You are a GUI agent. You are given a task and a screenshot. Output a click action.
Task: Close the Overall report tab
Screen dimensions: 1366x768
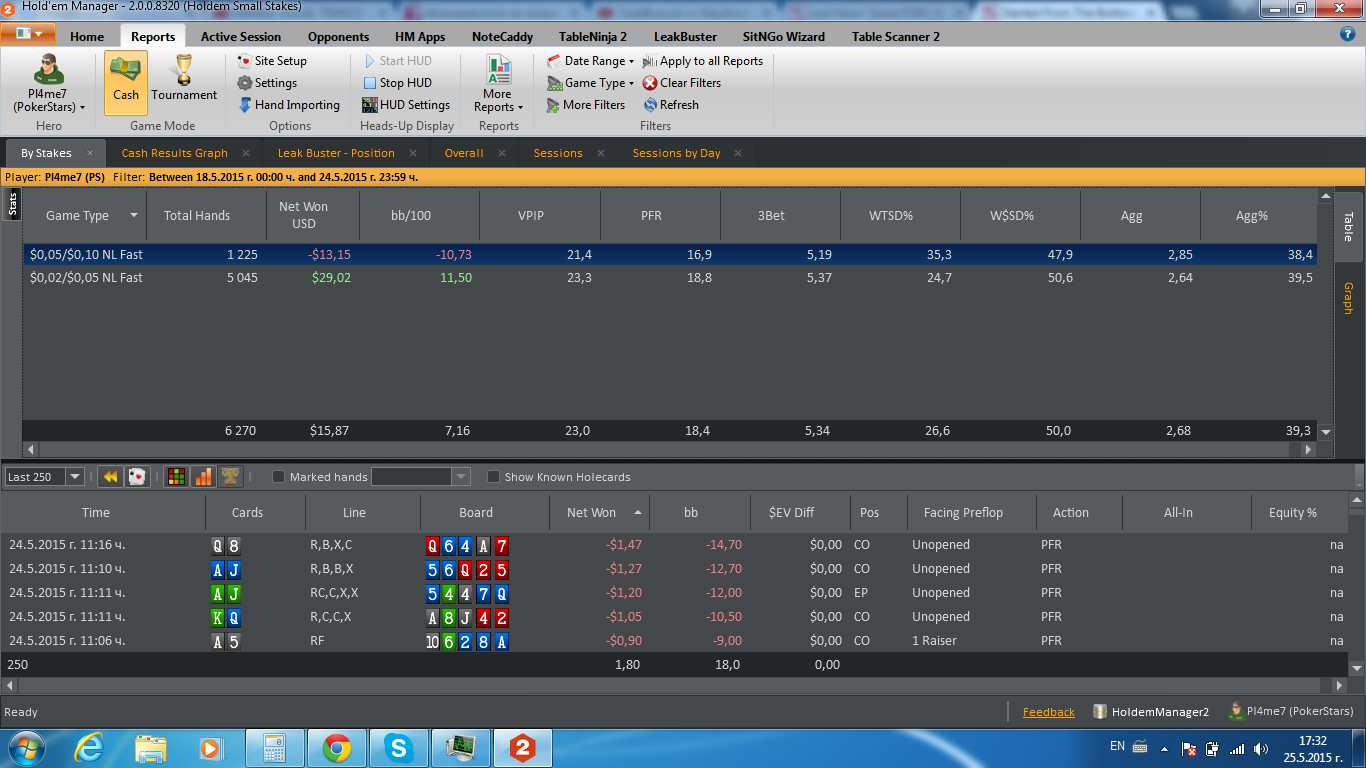[502, 153]
